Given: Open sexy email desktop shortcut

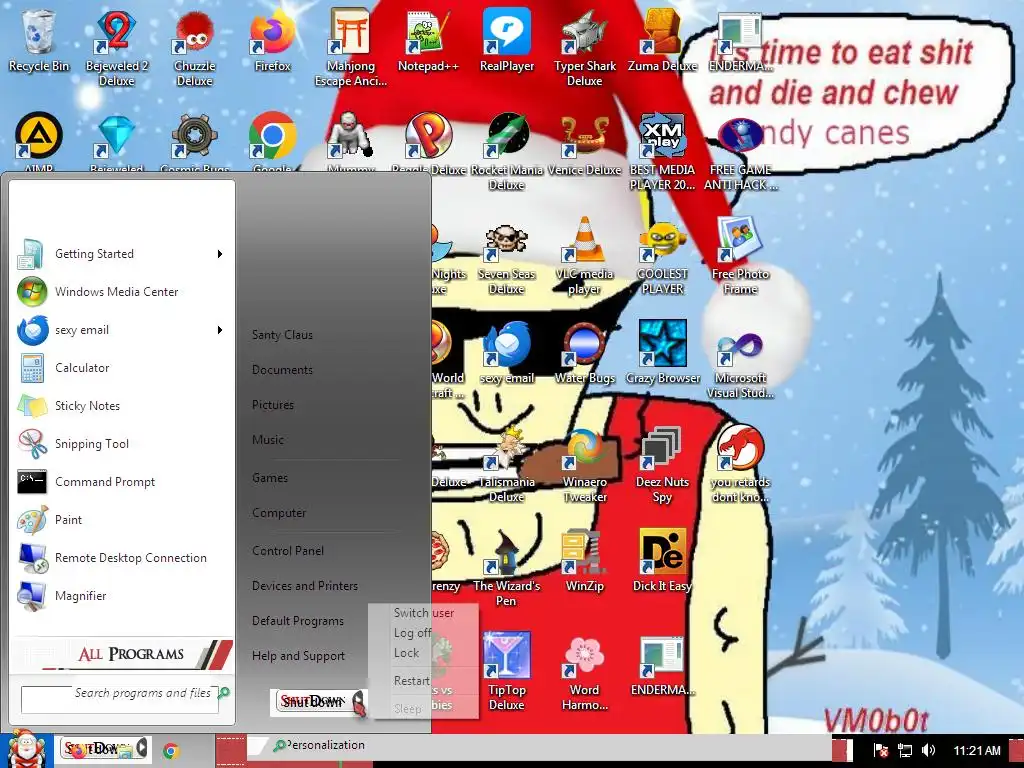Looking at the screenshot, I should pyautogui.click(x=507, y=351).
